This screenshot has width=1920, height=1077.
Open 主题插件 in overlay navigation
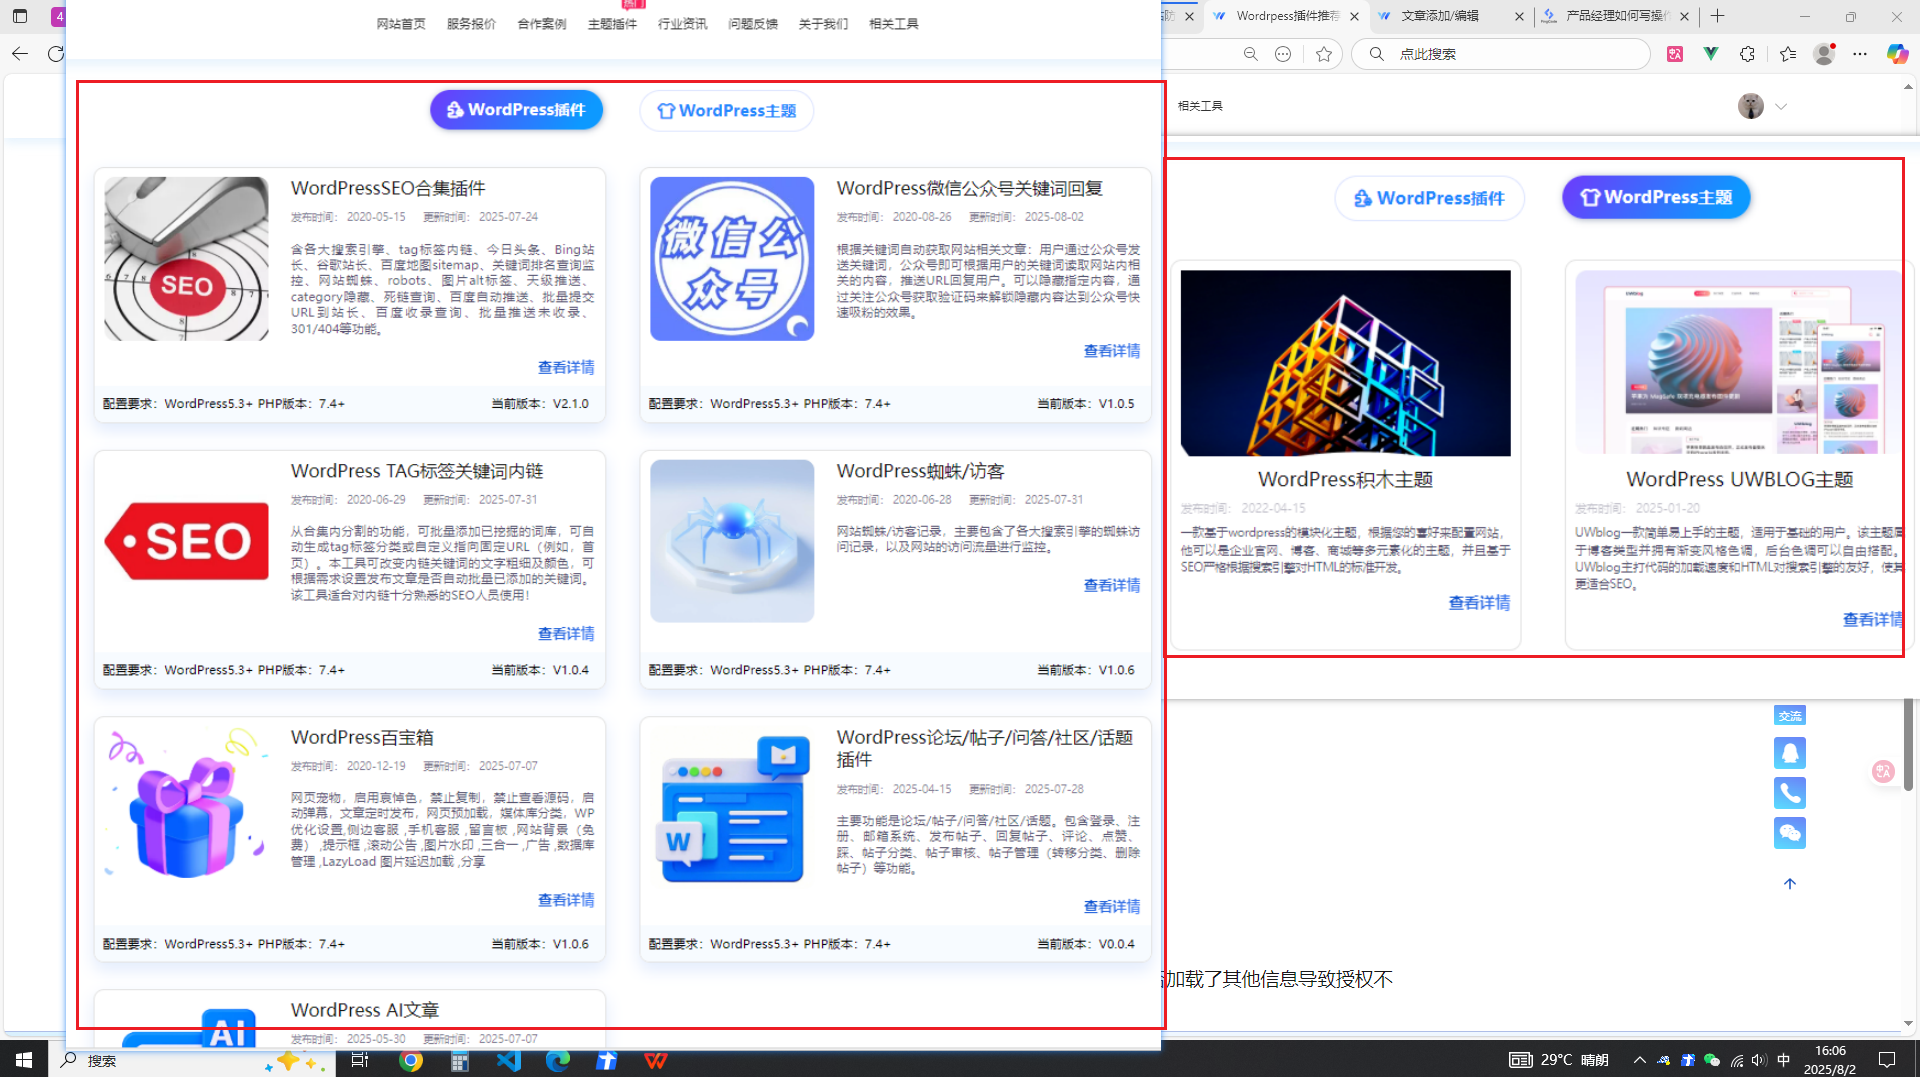tap(612, 24)
